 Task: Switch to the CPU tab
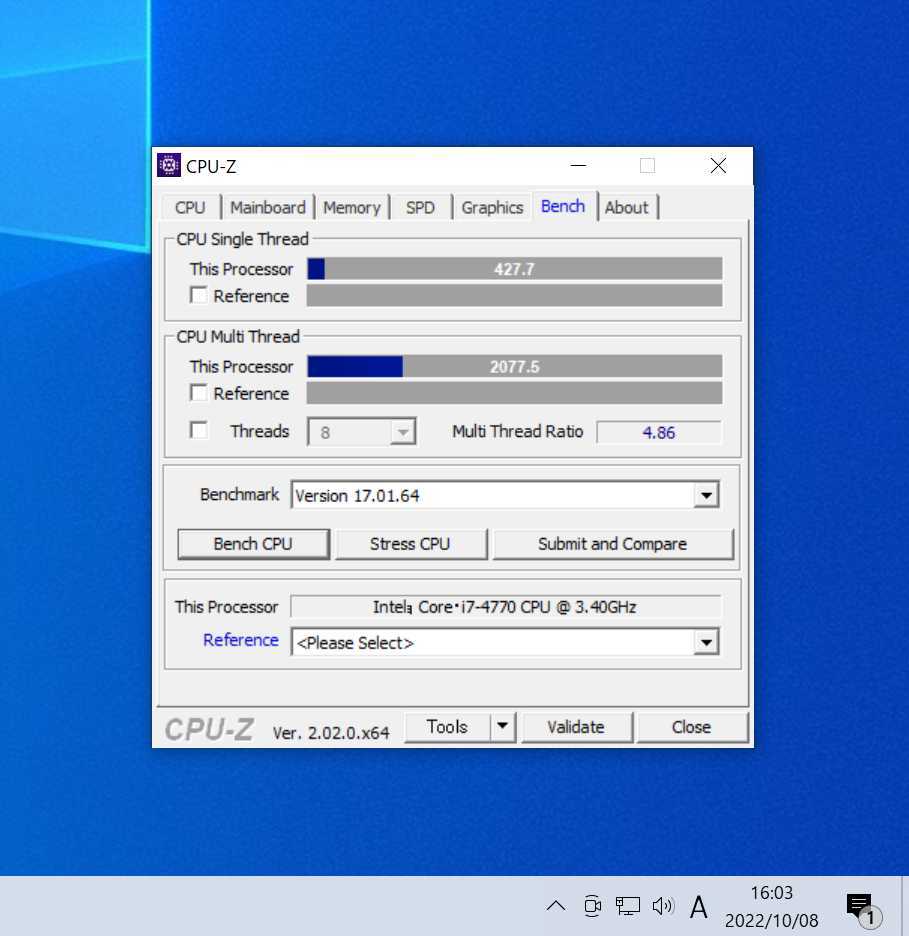pos(190,207)
